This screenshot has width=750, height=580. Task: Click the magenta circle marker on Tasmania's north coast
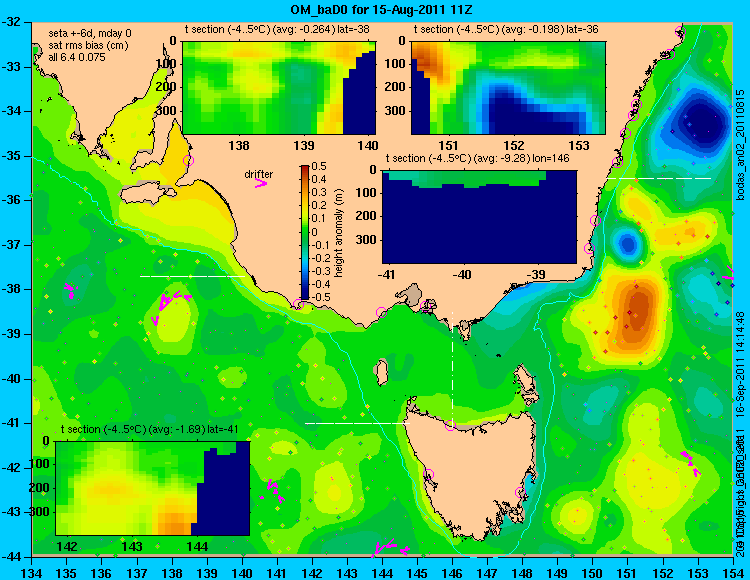[x=450, y=425]
